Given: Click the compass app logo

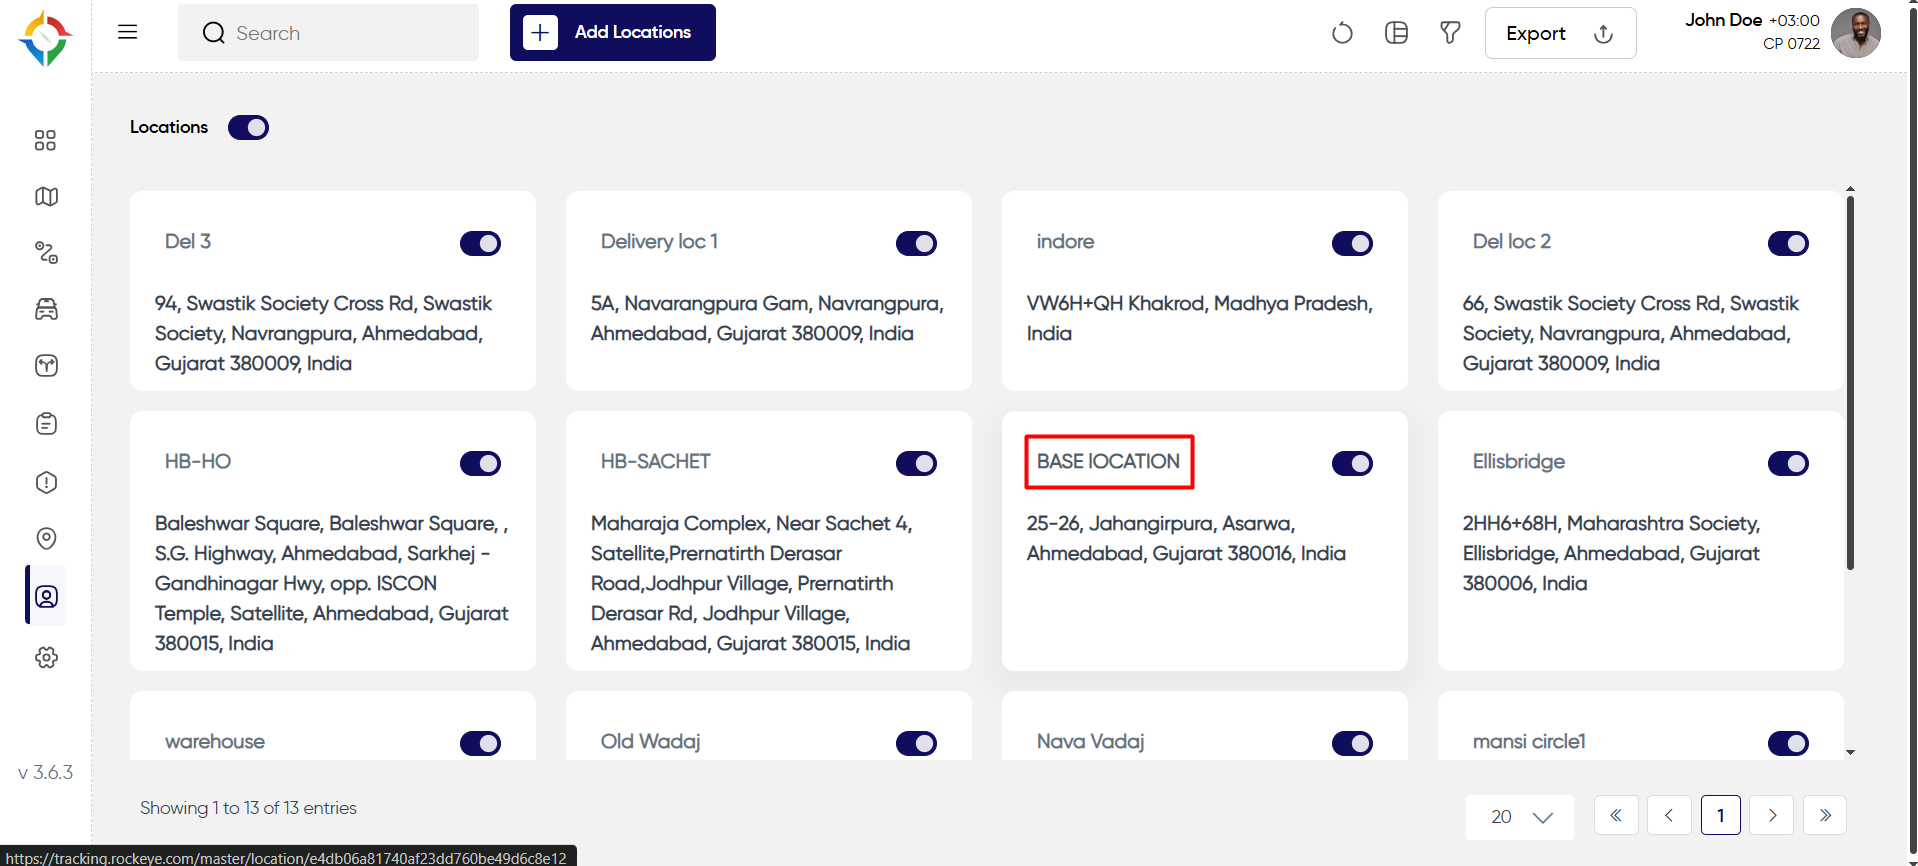Looking at the screenshot, I should click(x=45, y=39).
